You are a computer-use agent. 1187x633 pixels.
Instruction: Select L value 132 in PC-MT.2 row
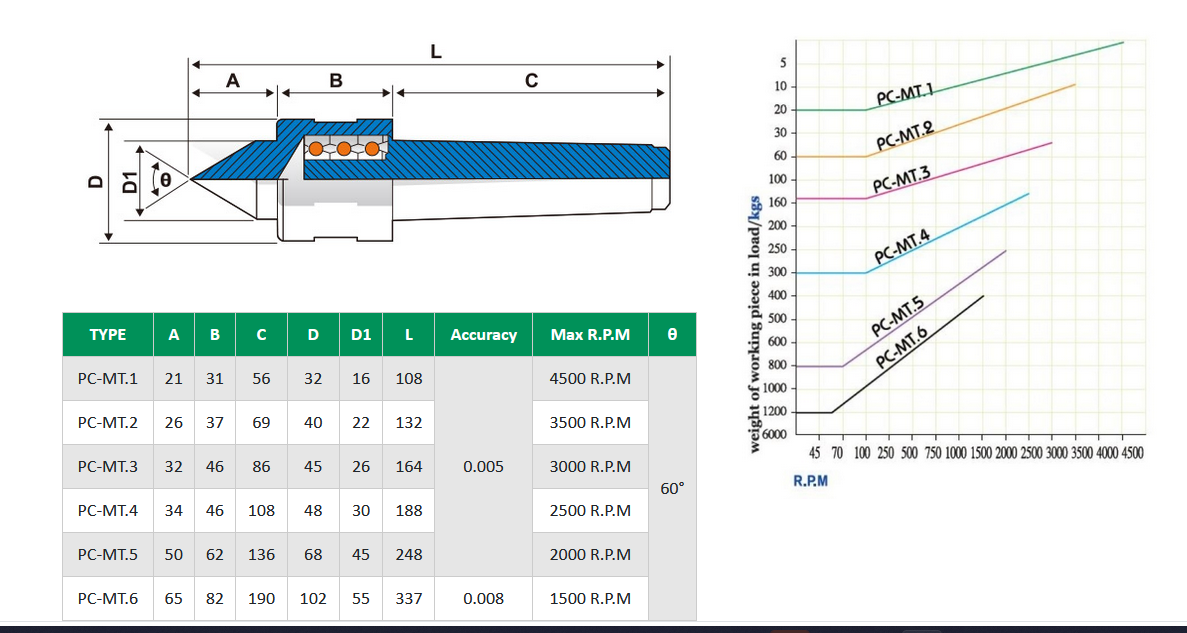coord(409,423)
